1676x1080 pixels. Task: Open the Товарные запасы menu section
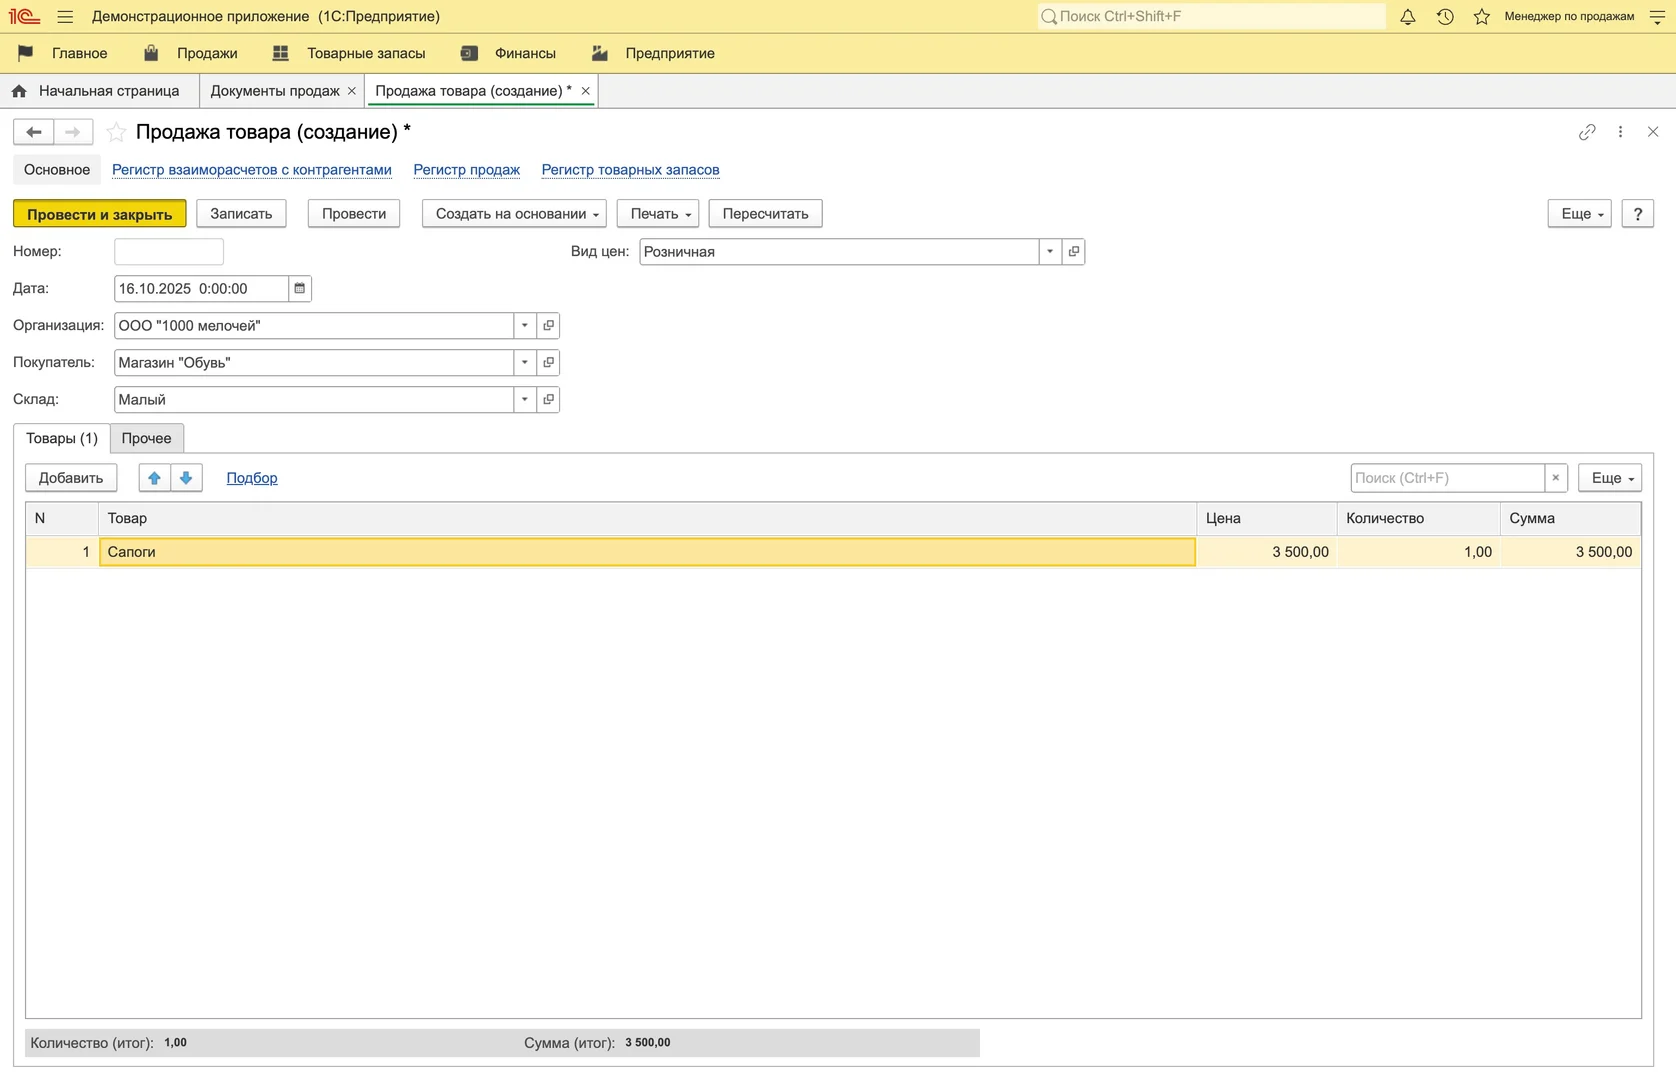(x=365, y=54)
